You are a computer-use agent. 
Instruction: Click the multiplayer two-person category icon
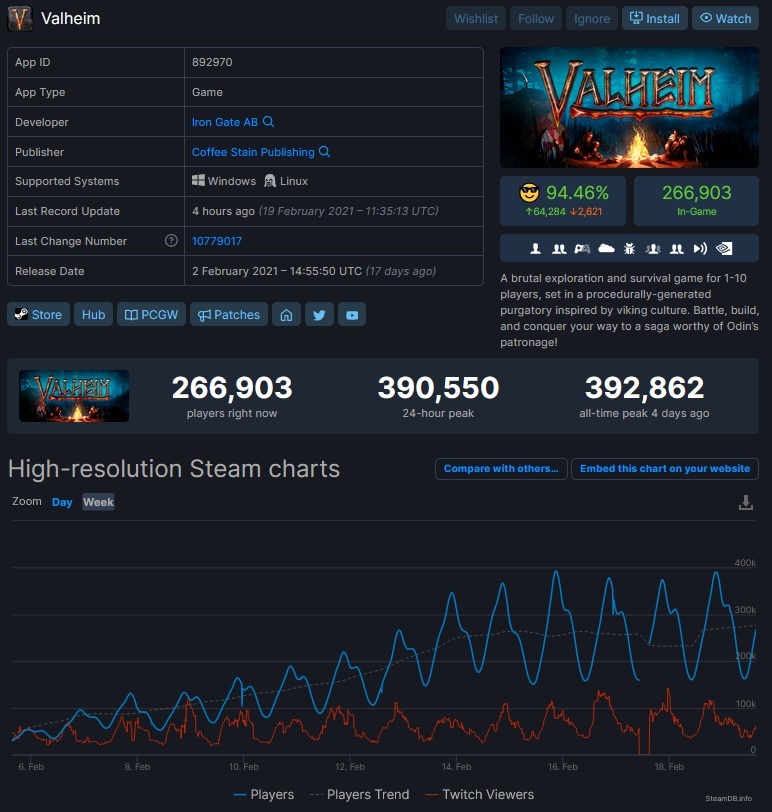pyautogui.click(x=559, y=249)
